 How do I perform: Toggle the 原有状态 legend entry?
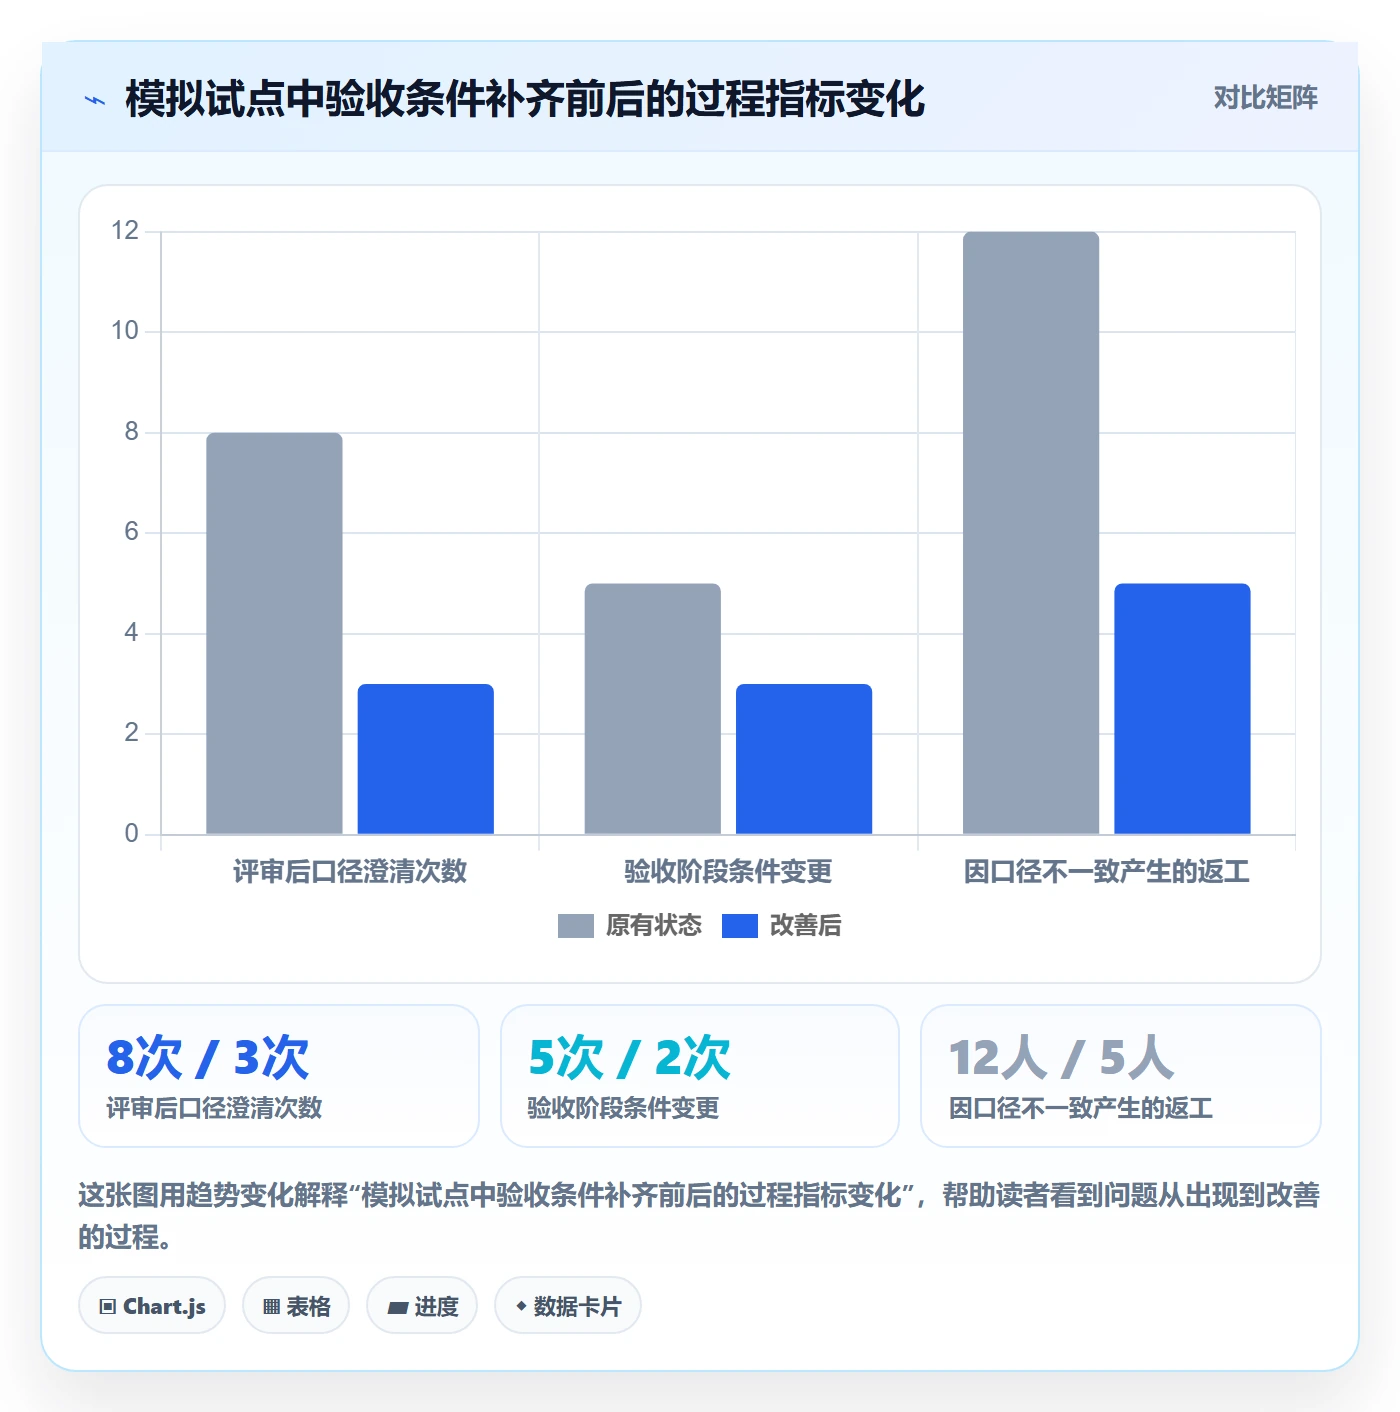coord(630,926)
